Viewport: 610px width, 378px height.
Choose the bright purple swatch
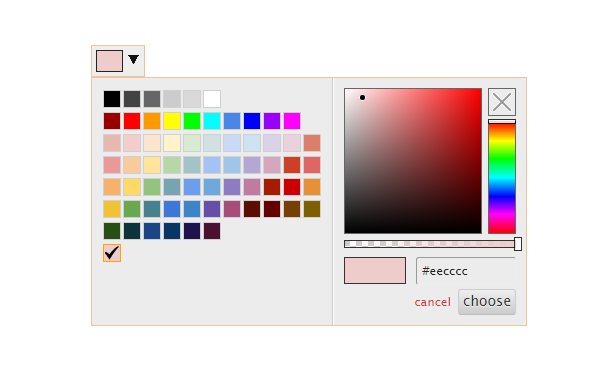(x=272, y=121)
